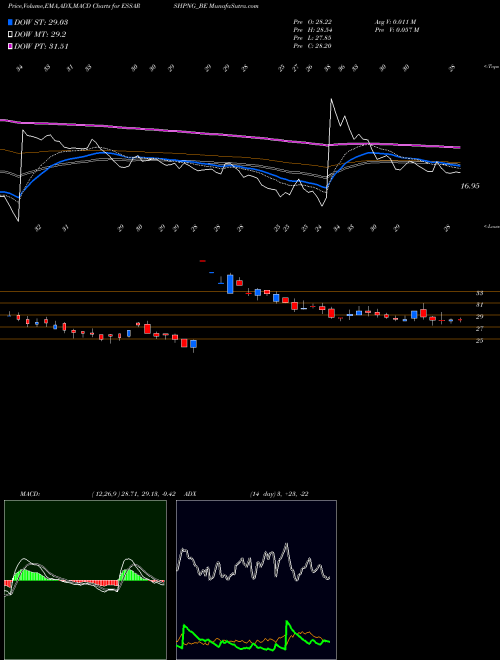
Task: Click the 31 price level label
Action: pyautogui.click(x=479, y=305)
